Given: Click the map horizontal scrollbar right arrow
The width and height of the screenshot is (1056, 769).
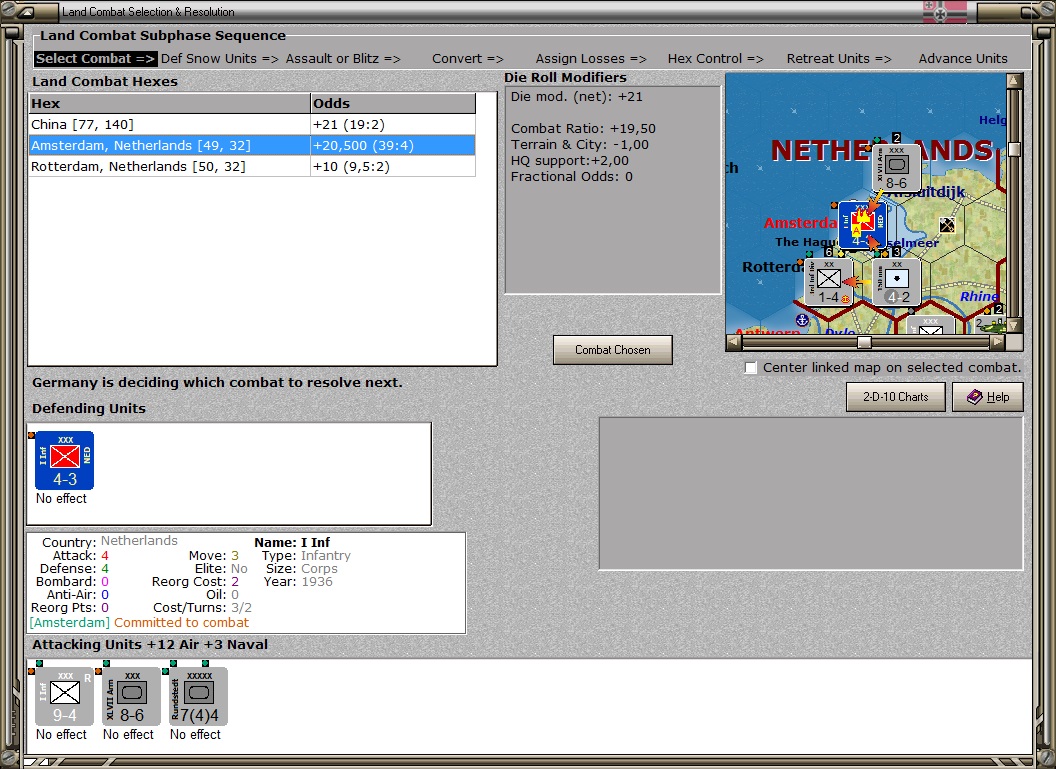Looking at the screenshot, I should click(997, 342).
